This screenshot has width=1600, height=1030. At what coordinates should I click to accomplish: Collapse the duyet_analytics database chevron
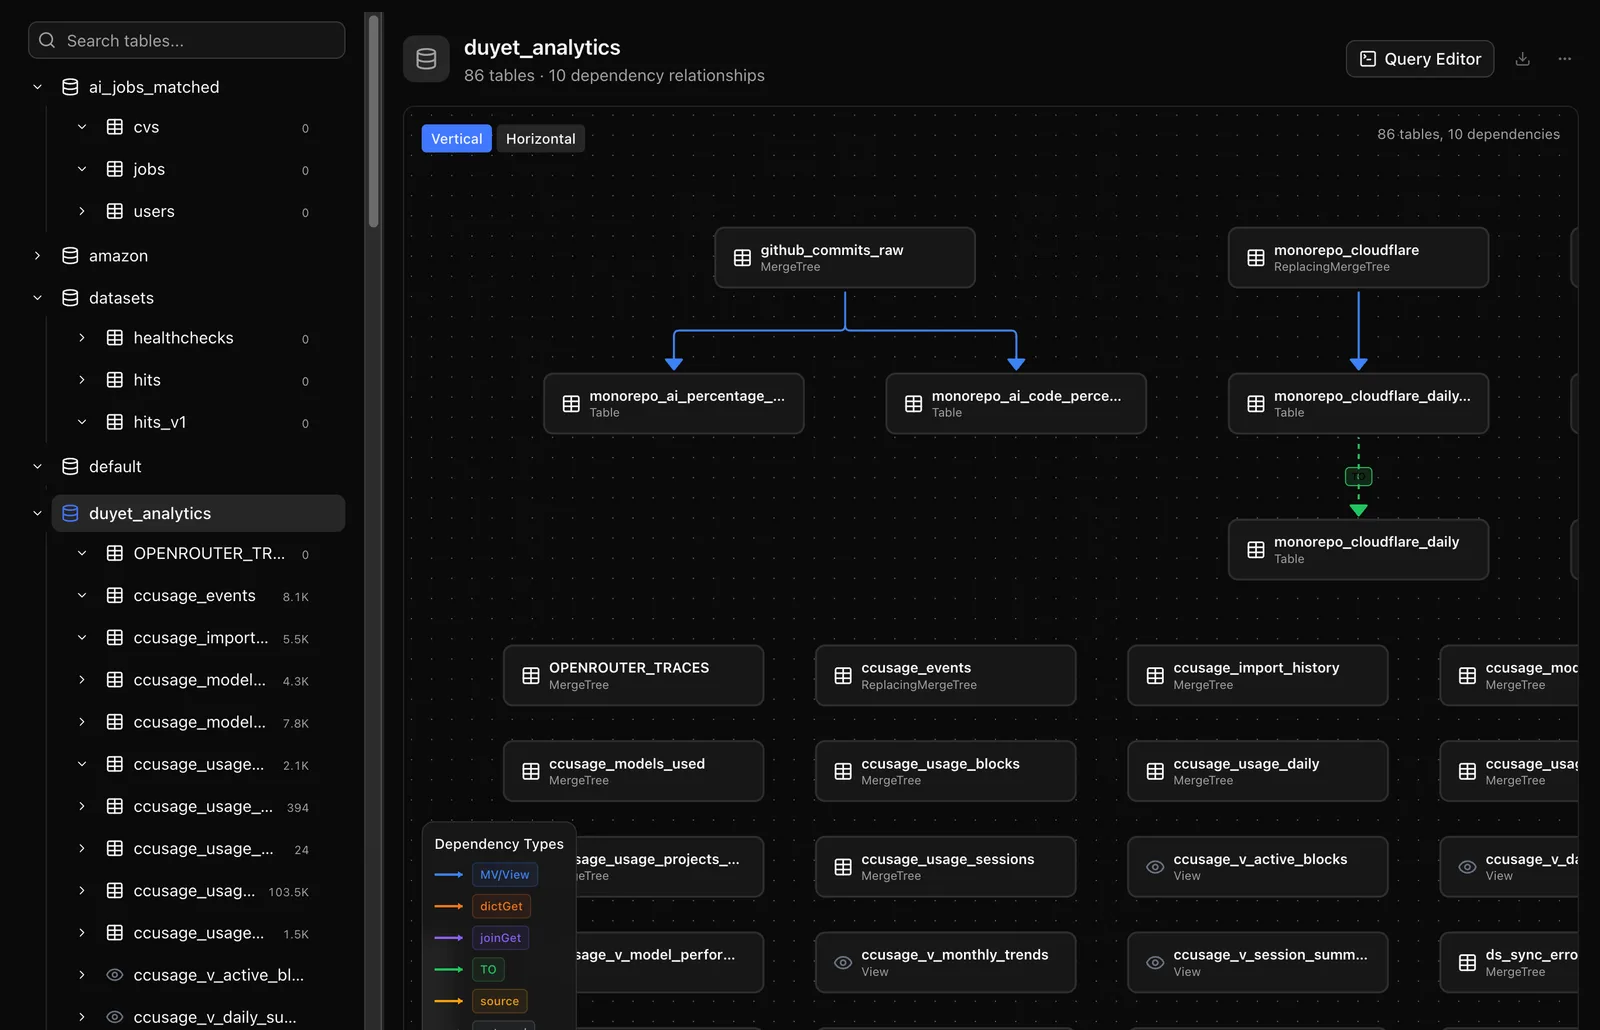37,513
